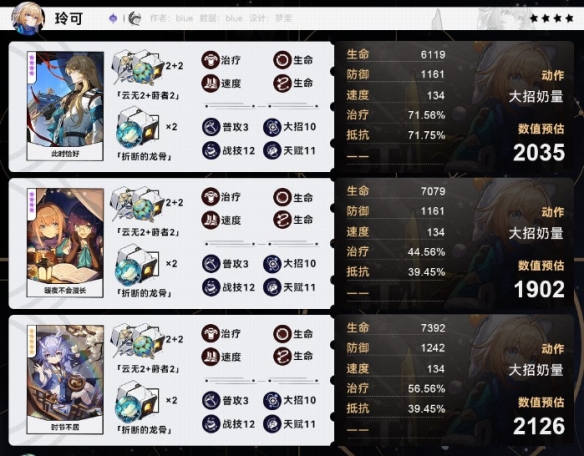
Task: Click the 大招10 ultimate icon in third build
Action: click(272, 400)
